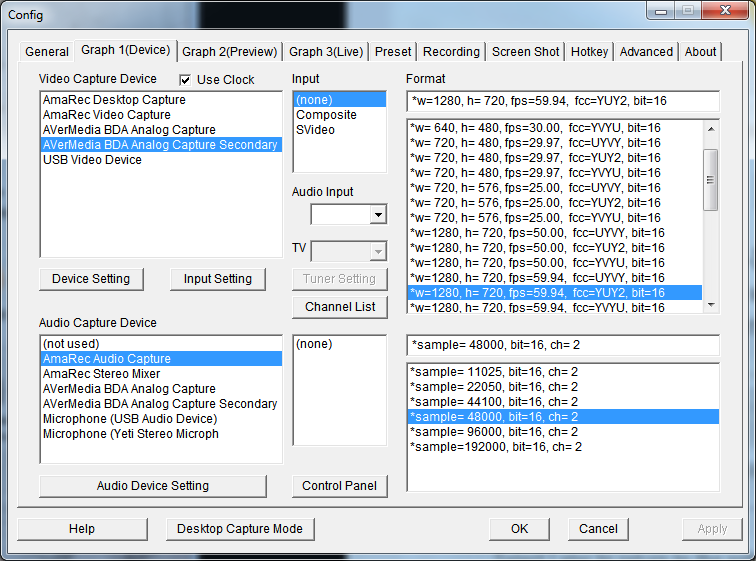This screenshot has height=561, width=756.
Task: Click the Help button
Action: click(x=82, y=529)
